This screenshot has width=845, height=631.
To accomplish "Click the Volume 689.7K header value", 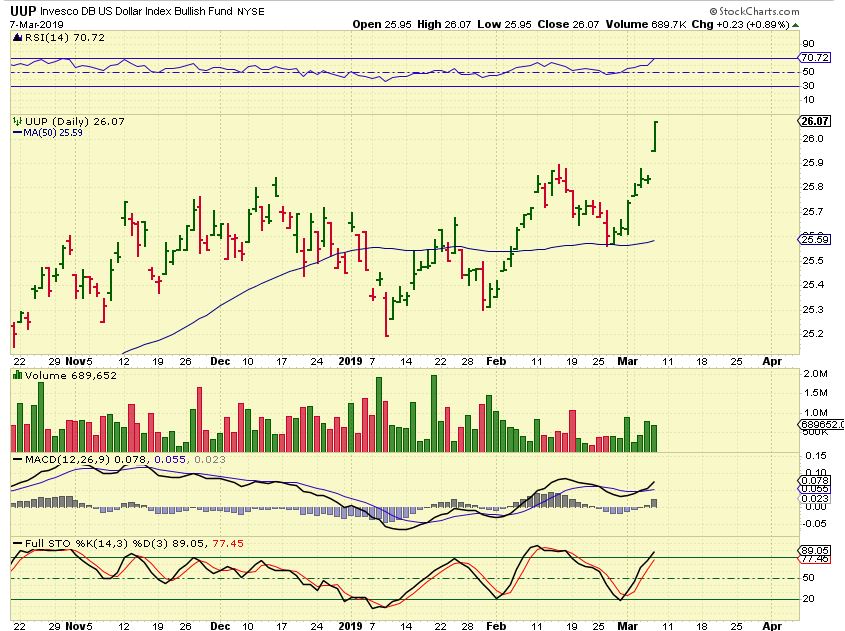I will coord(646,25).
